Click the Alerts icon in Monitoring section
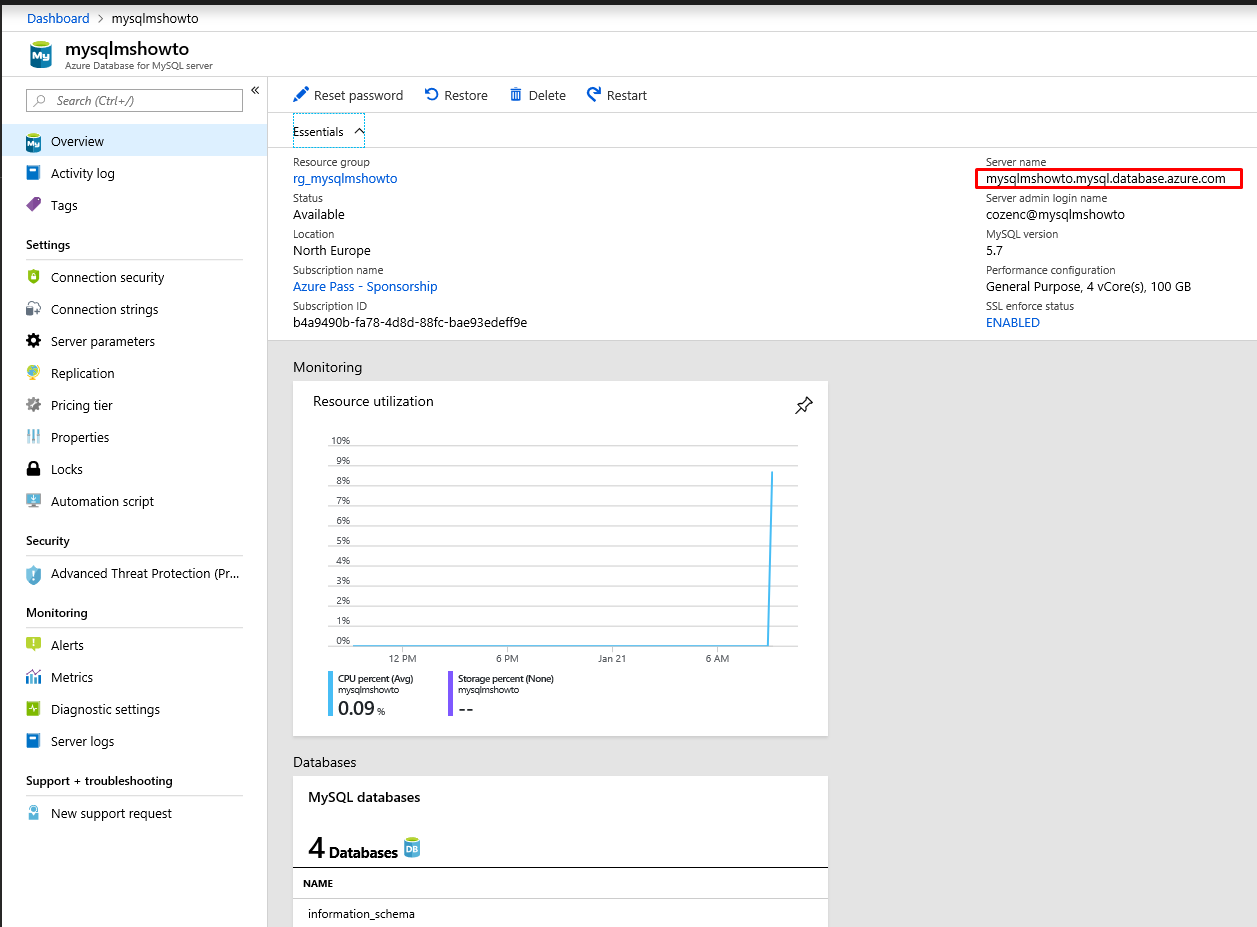1257x927 pixels. click(34, 645)
